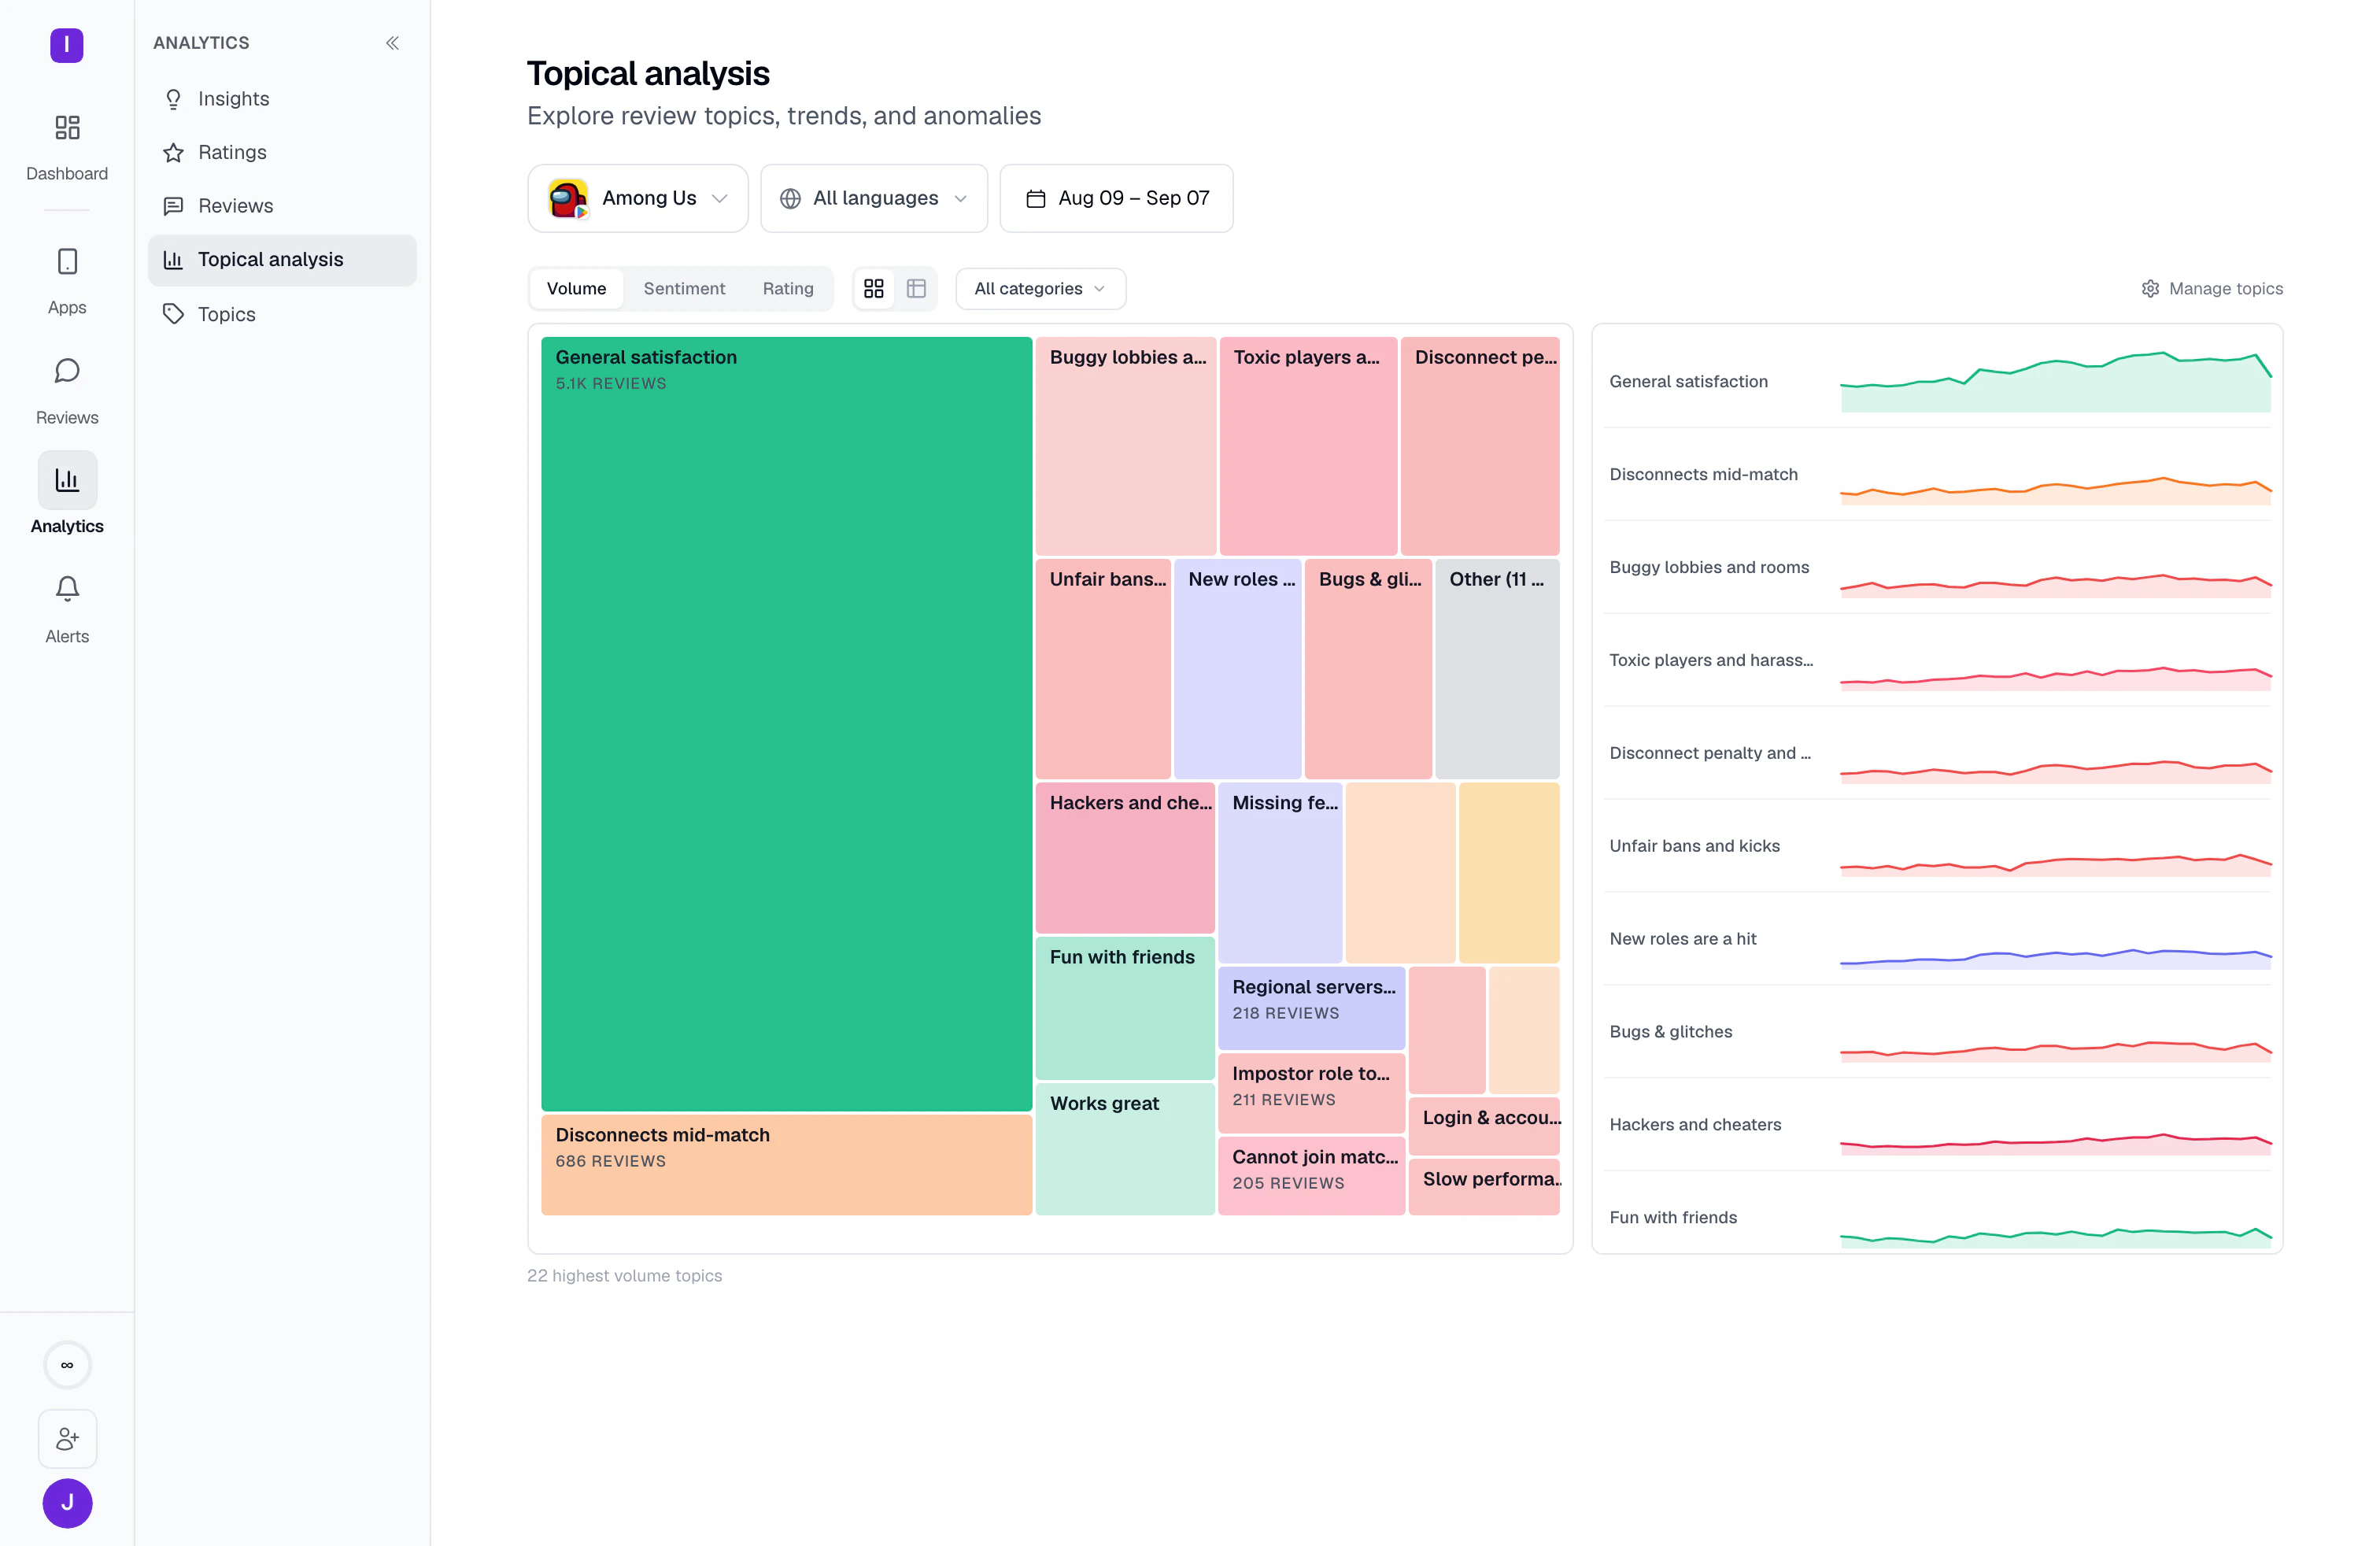Select Topical analysis menu item
Viewport: 2380px width, 1546px height.
pos(282,260)
